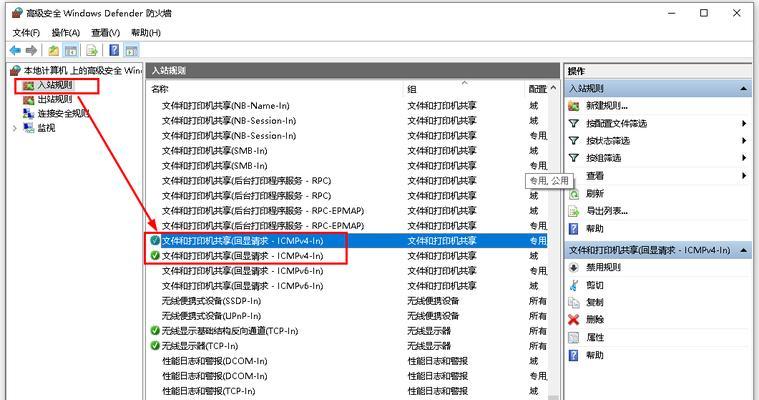
Task: Select 连接安全规则 in the tree
Action: (63, 114)
